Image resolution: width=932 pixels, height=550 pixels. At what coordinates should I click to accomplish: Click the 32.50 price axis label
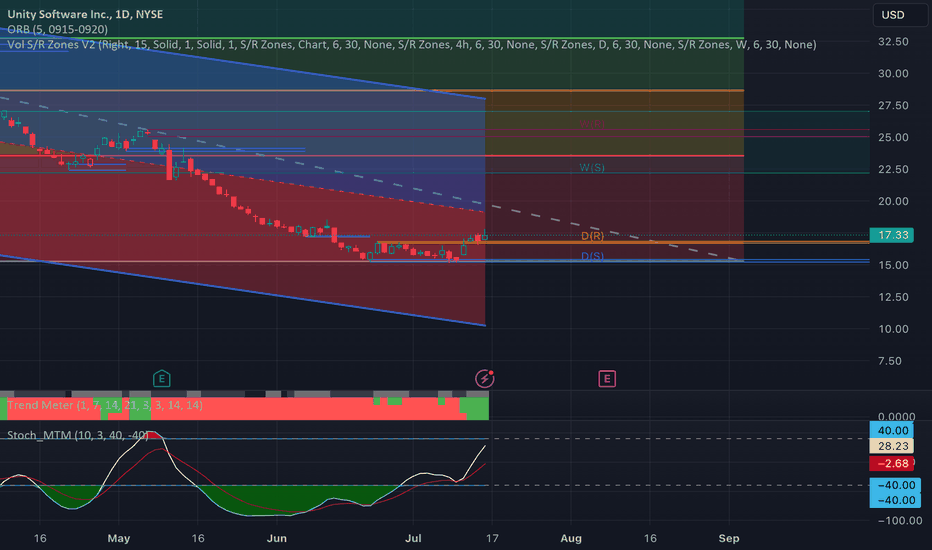tap(893, 42)
